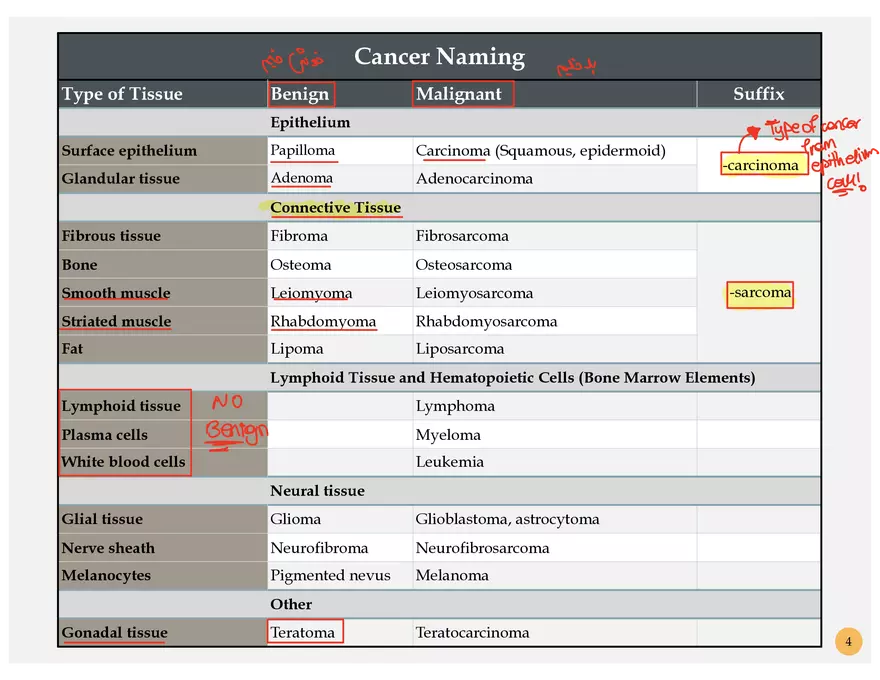
Task: Select the 'Glioma' cell
Action: (x=295, y=519)
